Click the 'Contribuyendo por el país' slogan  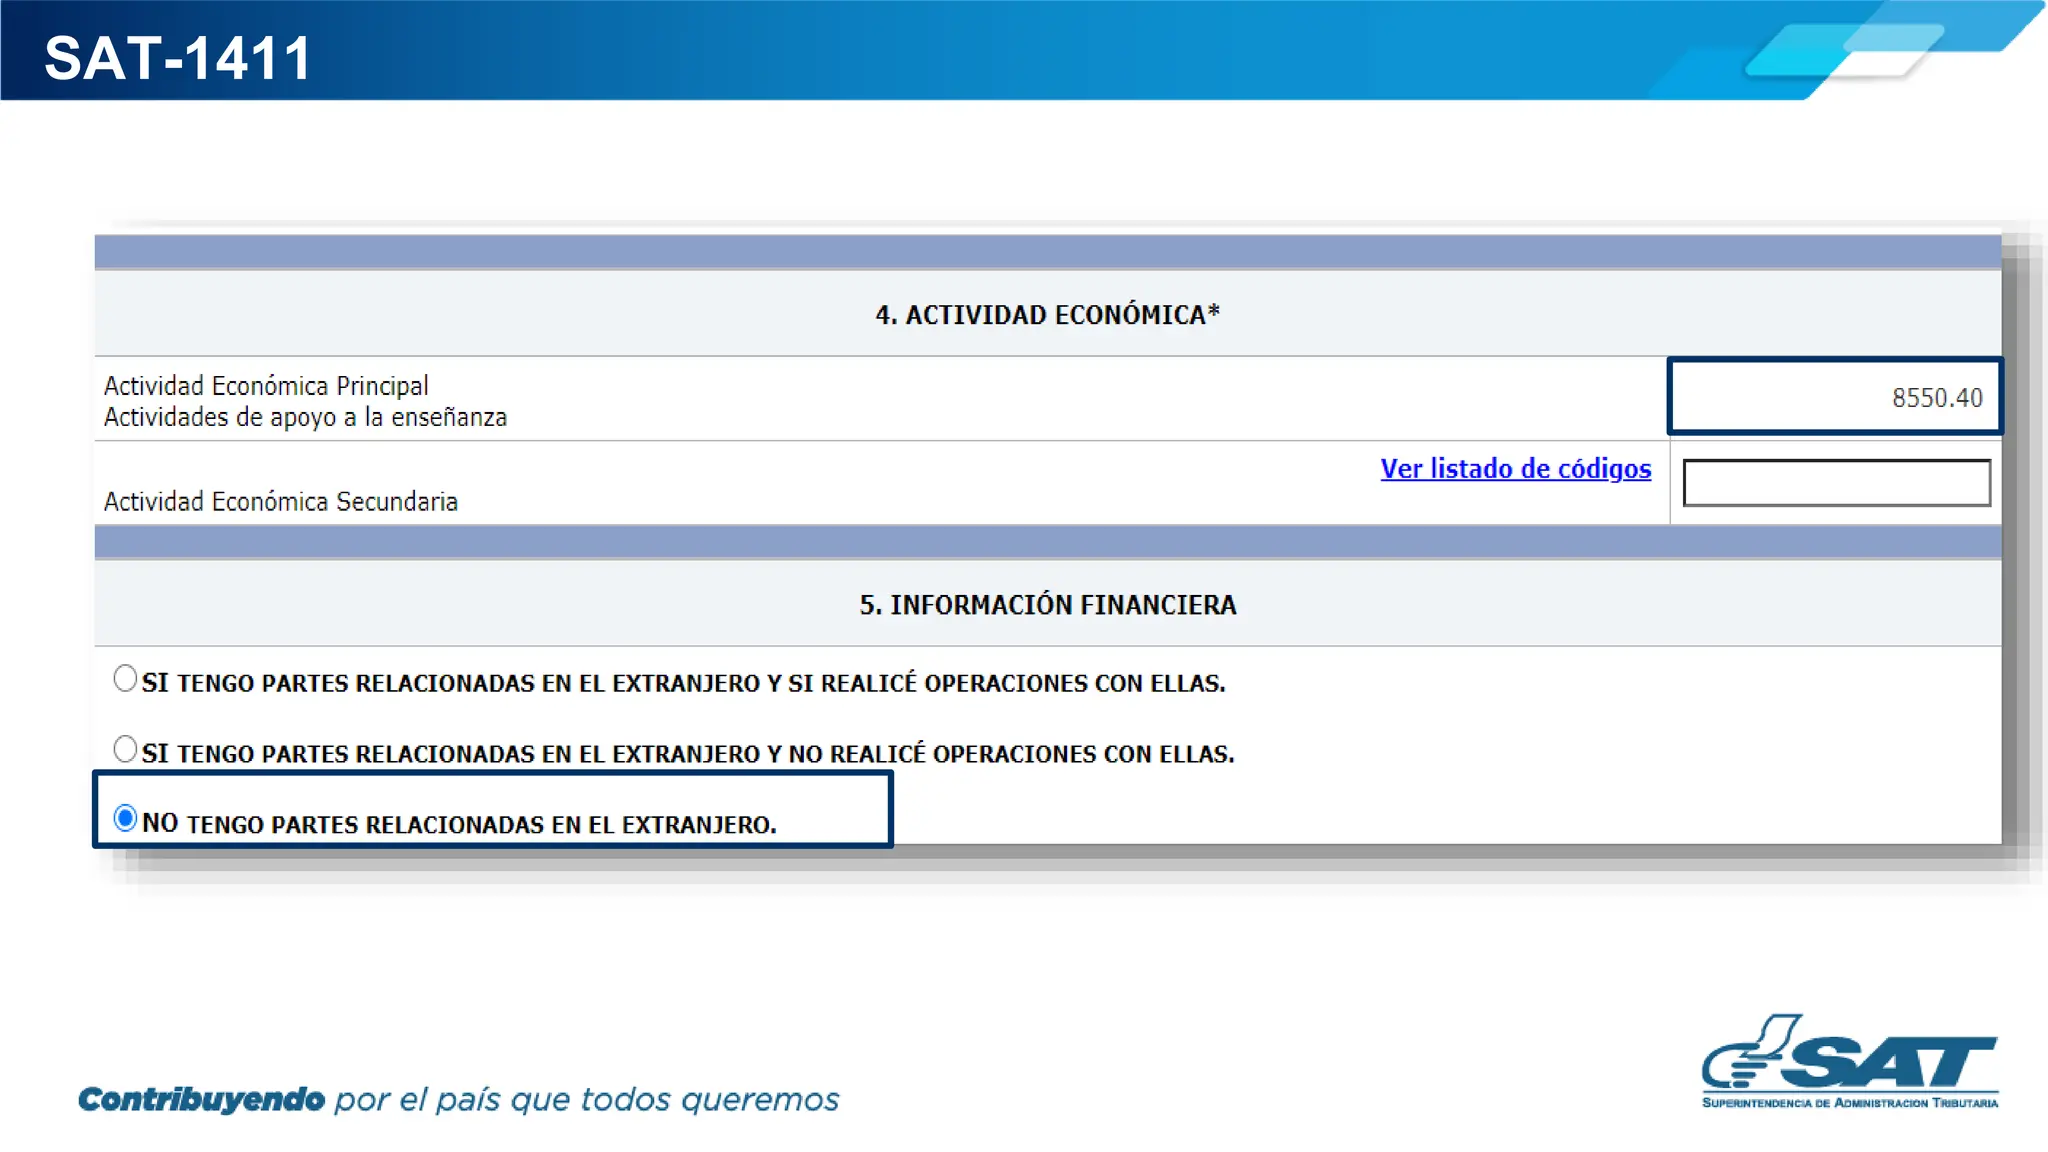(x=458, y=1100)
